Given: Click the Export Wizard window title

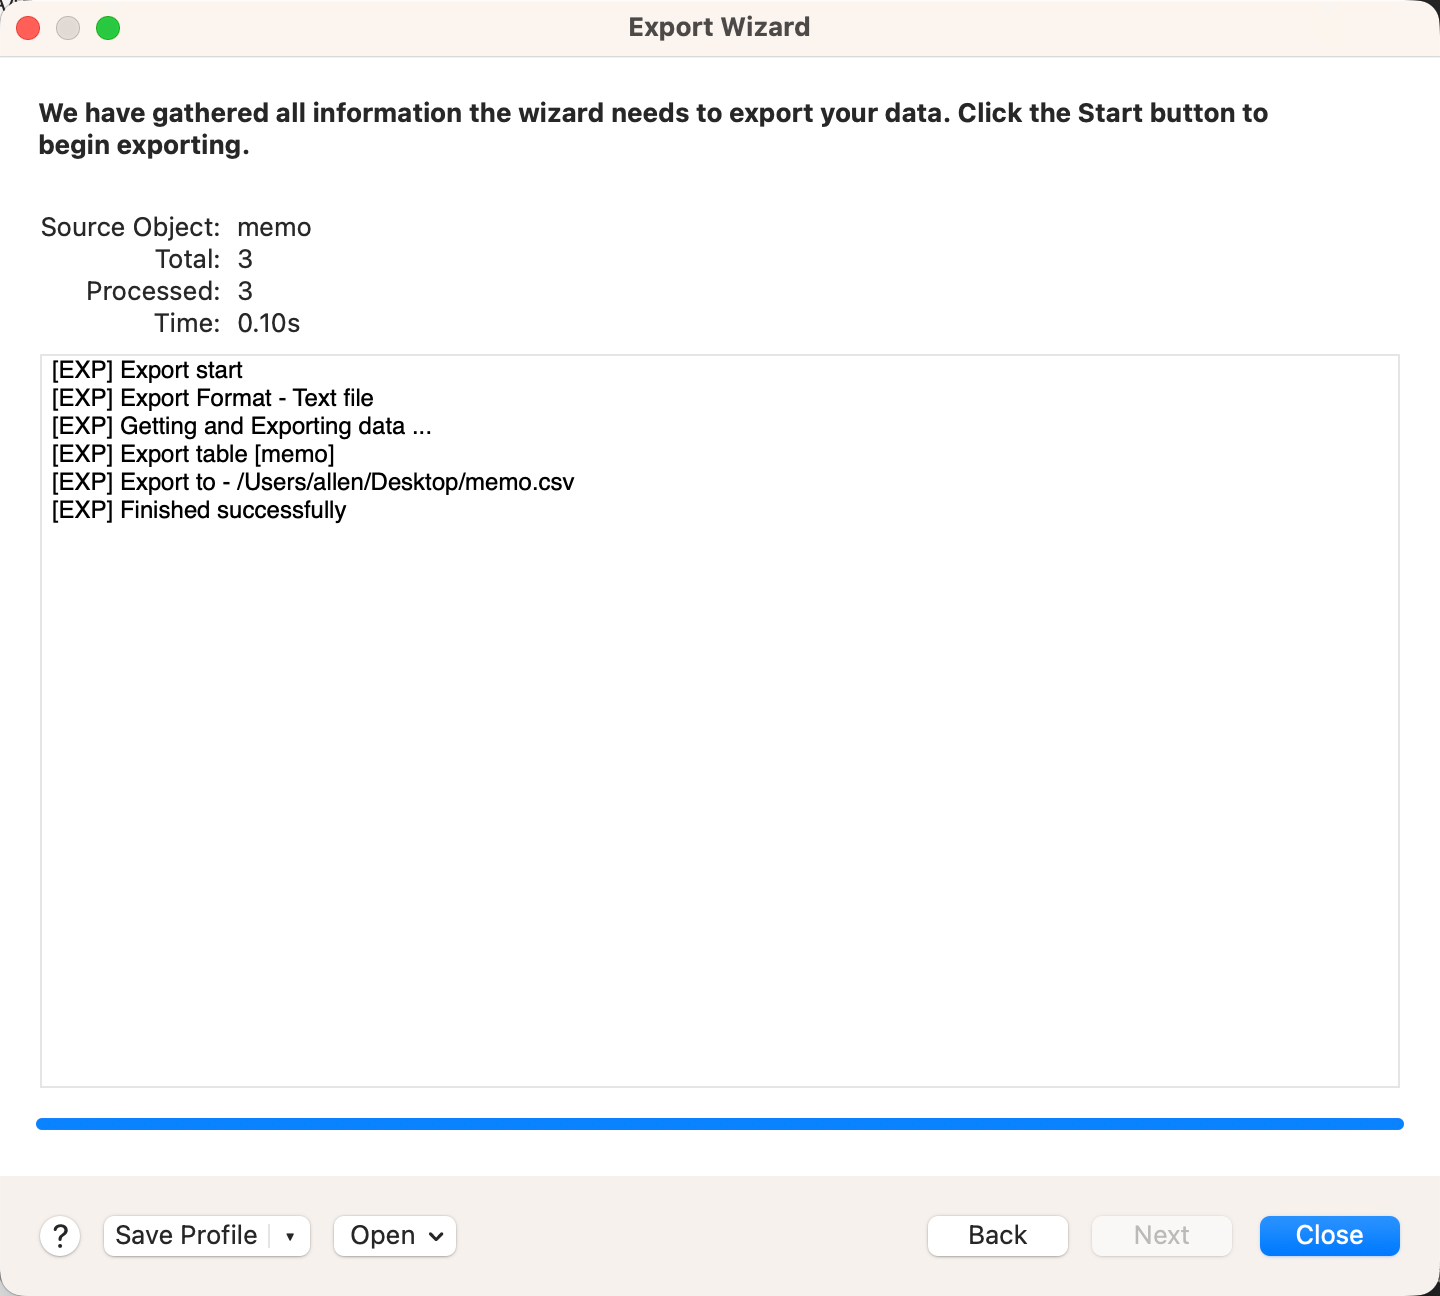Looking at the screenshot, I should point(719,27).
